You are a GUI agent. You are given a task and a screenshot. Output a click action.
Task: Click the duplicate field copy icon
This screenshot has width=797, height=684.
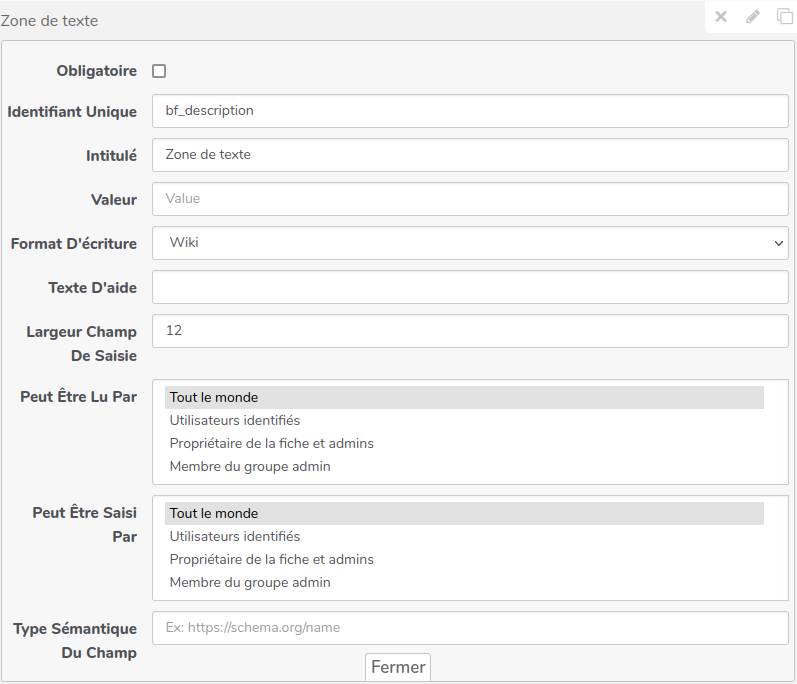tap(784, 17)
